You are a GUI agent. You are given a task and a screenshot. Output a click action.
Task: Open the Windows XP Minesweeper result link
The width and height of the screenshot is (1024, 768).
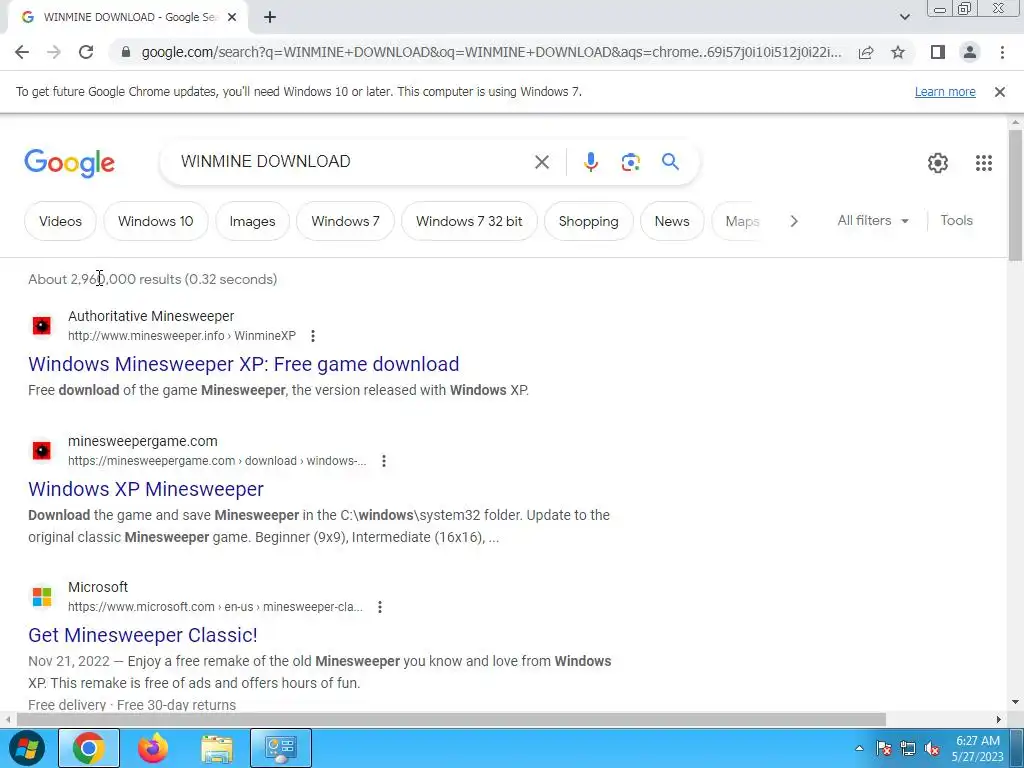pos(146,489)
